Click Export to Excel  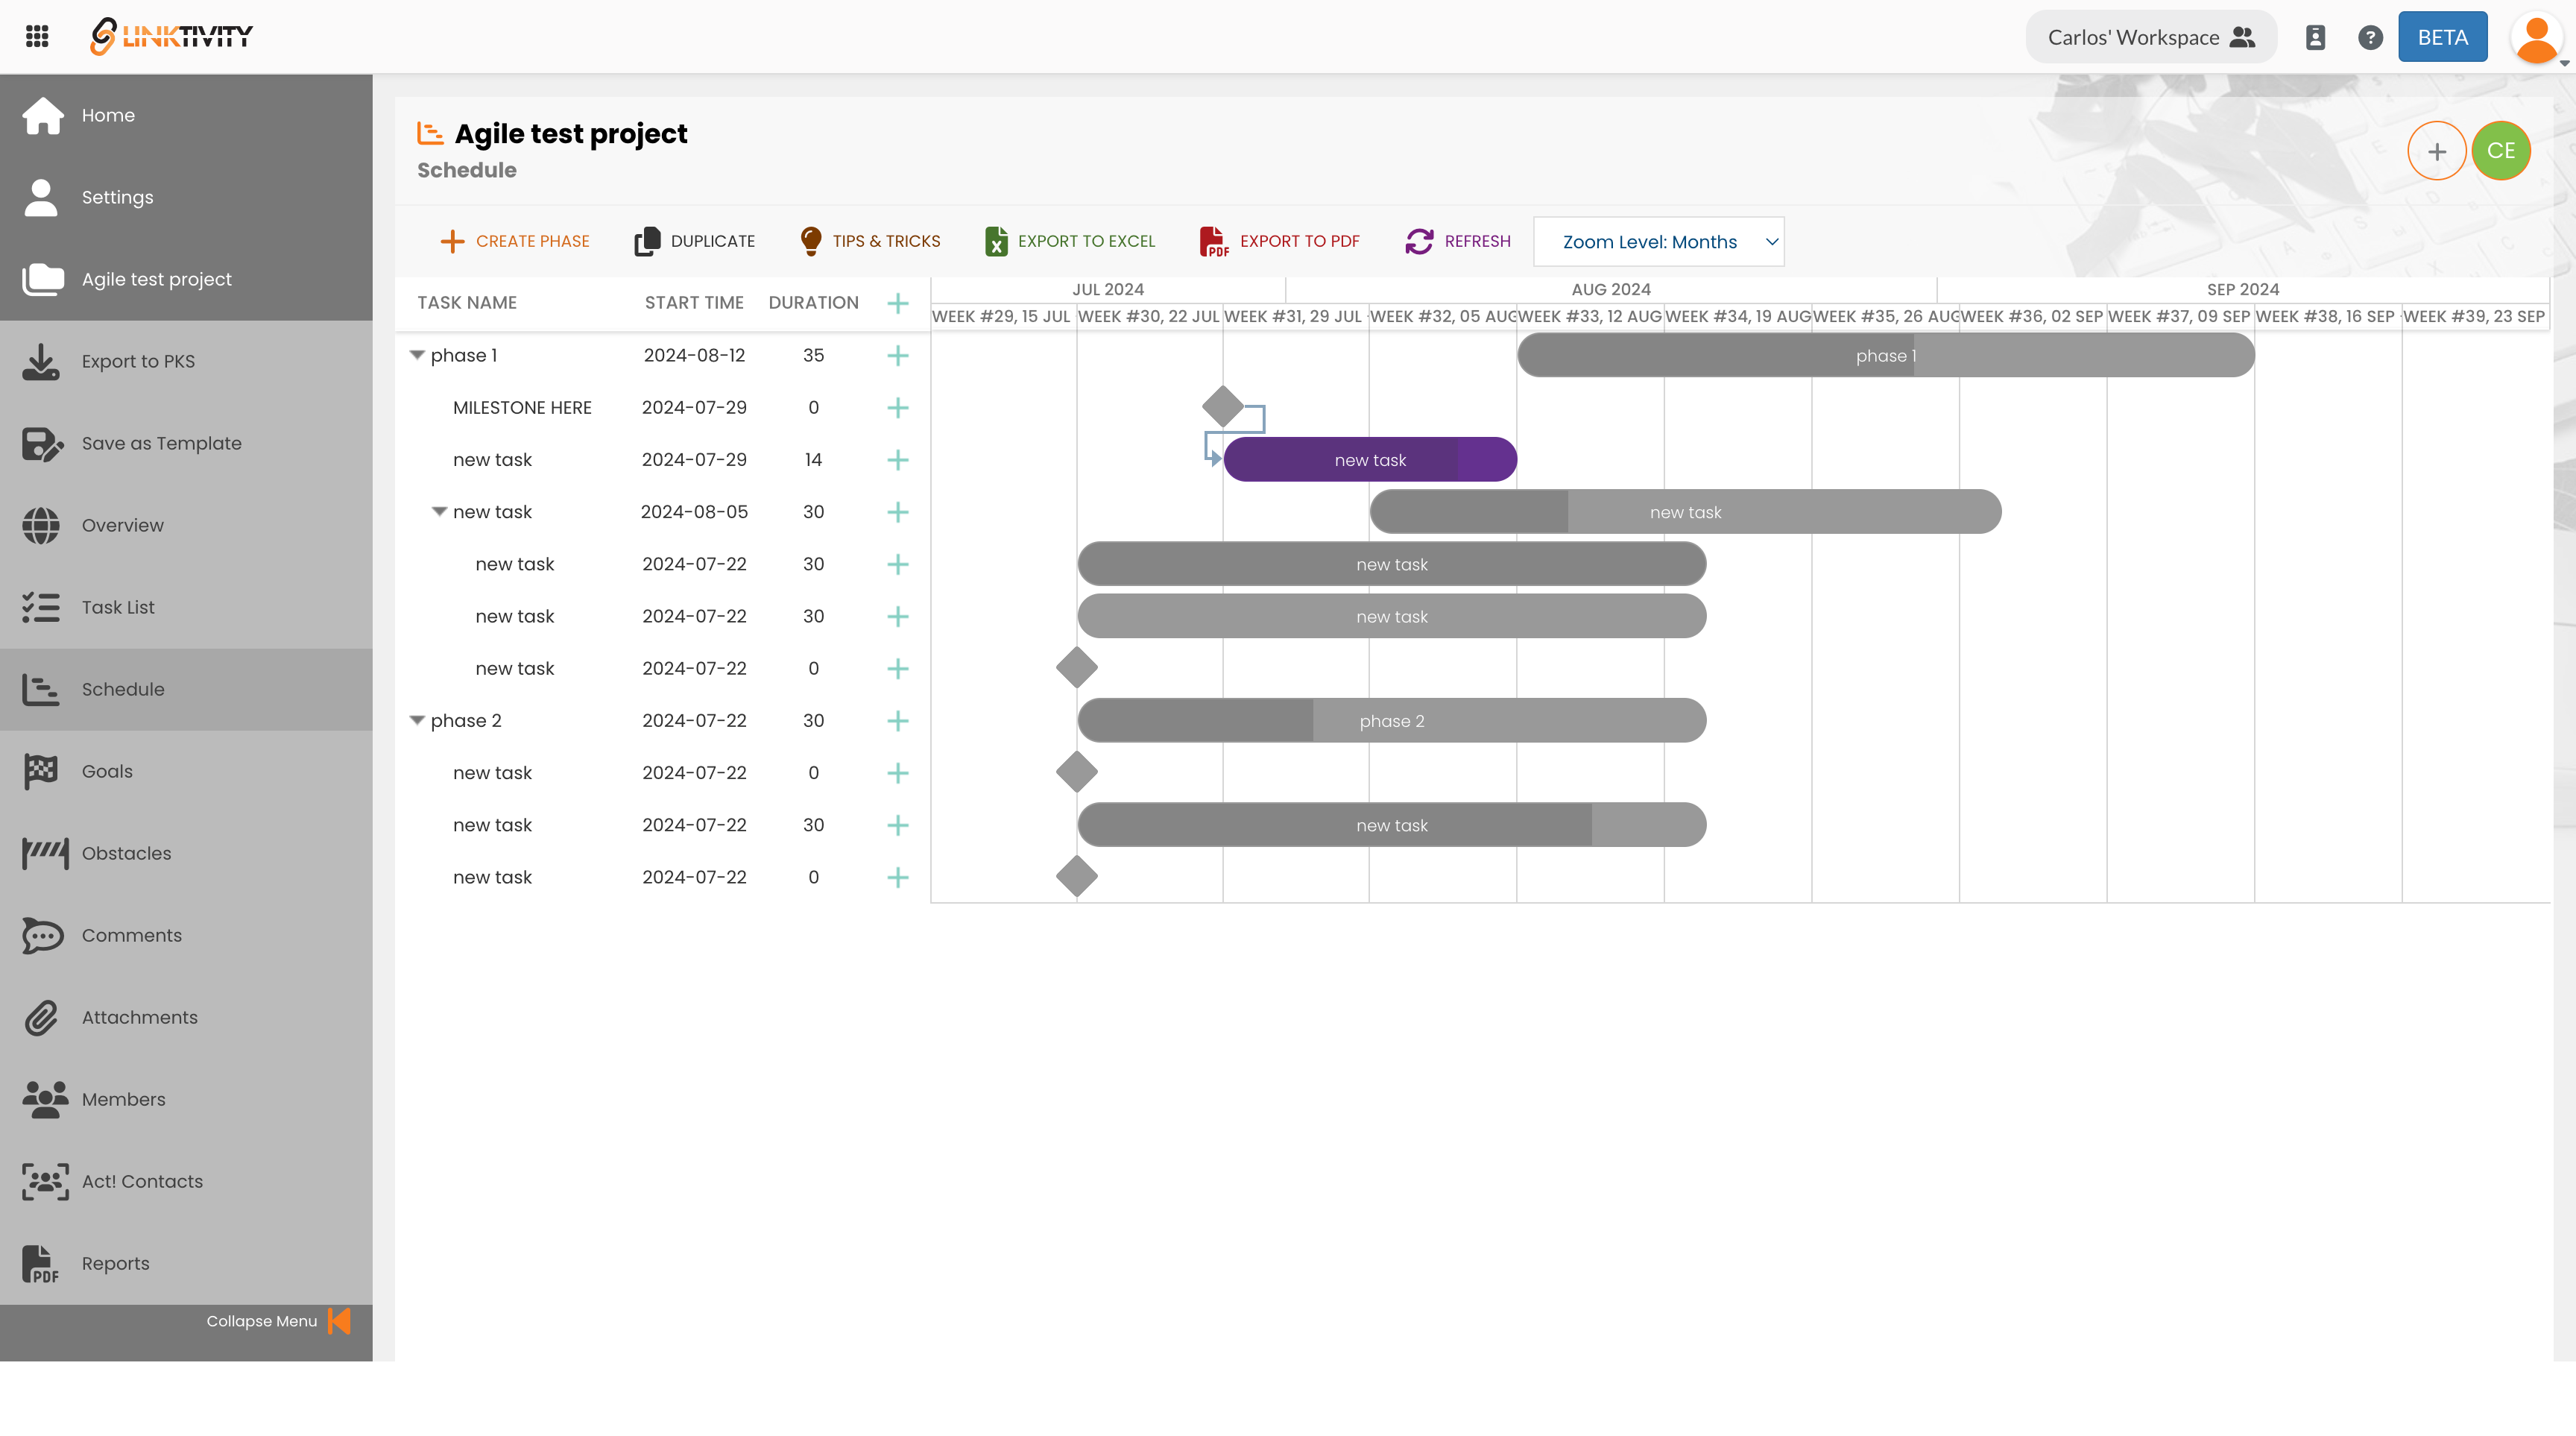coord(1070,241)
